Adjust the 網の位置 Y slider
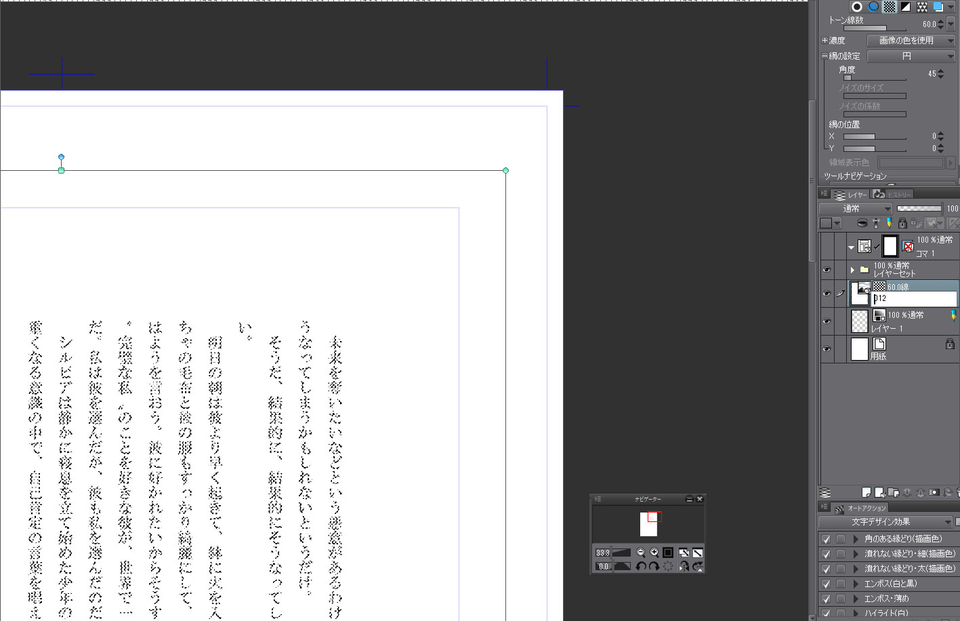This screenshot has width=960, height=621. click(875, 149)
